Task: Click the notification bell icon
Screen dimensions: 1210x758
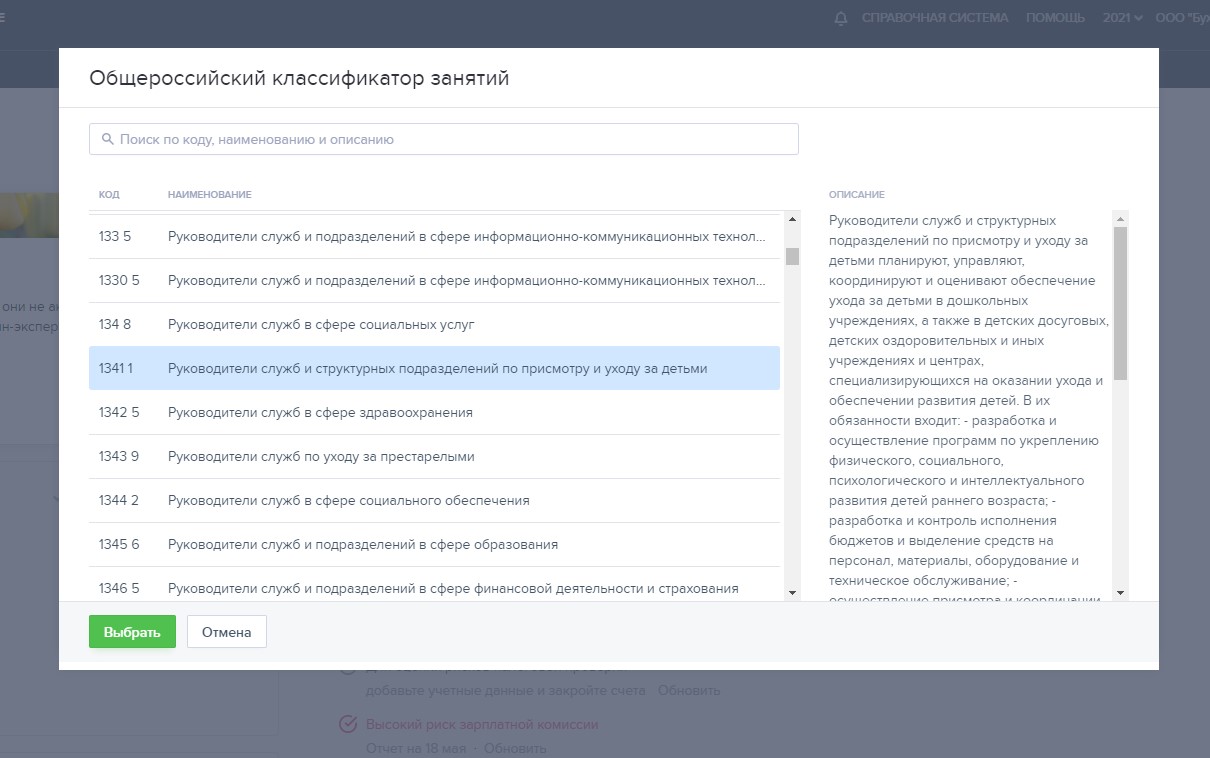Action: coord(840,18)
